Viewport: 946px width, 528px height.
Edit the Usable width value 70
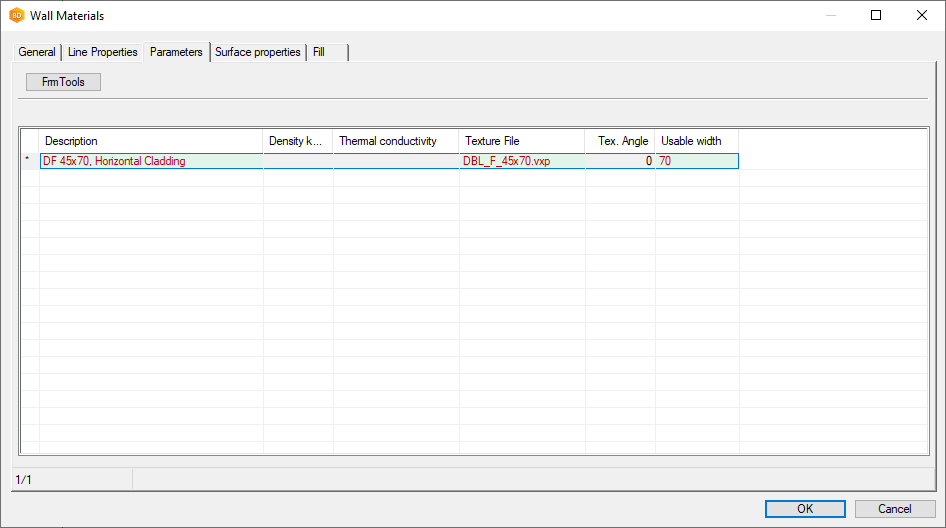pyautogui.click(x=696, y=161)
